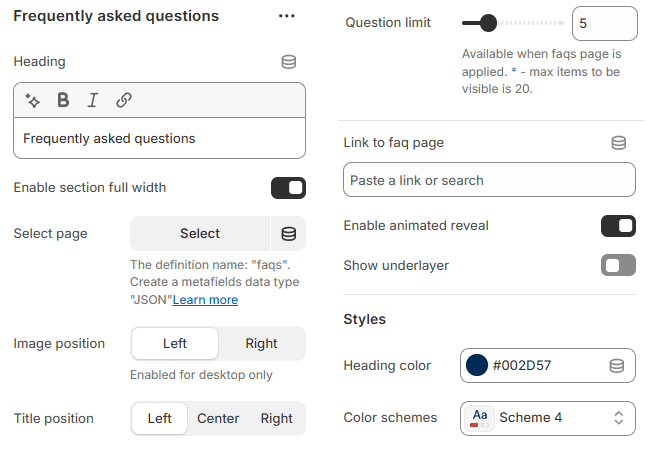Set Image position to Right

point(261,343)
